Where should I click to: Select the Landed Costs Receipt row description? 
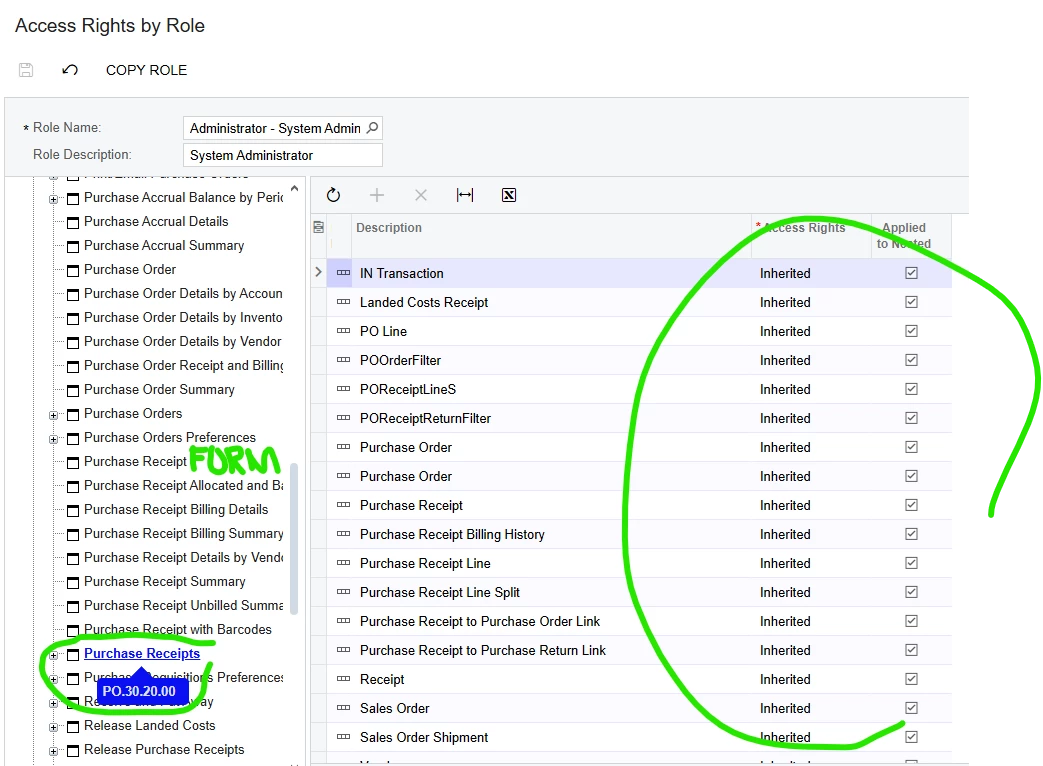tap(424, 302)
